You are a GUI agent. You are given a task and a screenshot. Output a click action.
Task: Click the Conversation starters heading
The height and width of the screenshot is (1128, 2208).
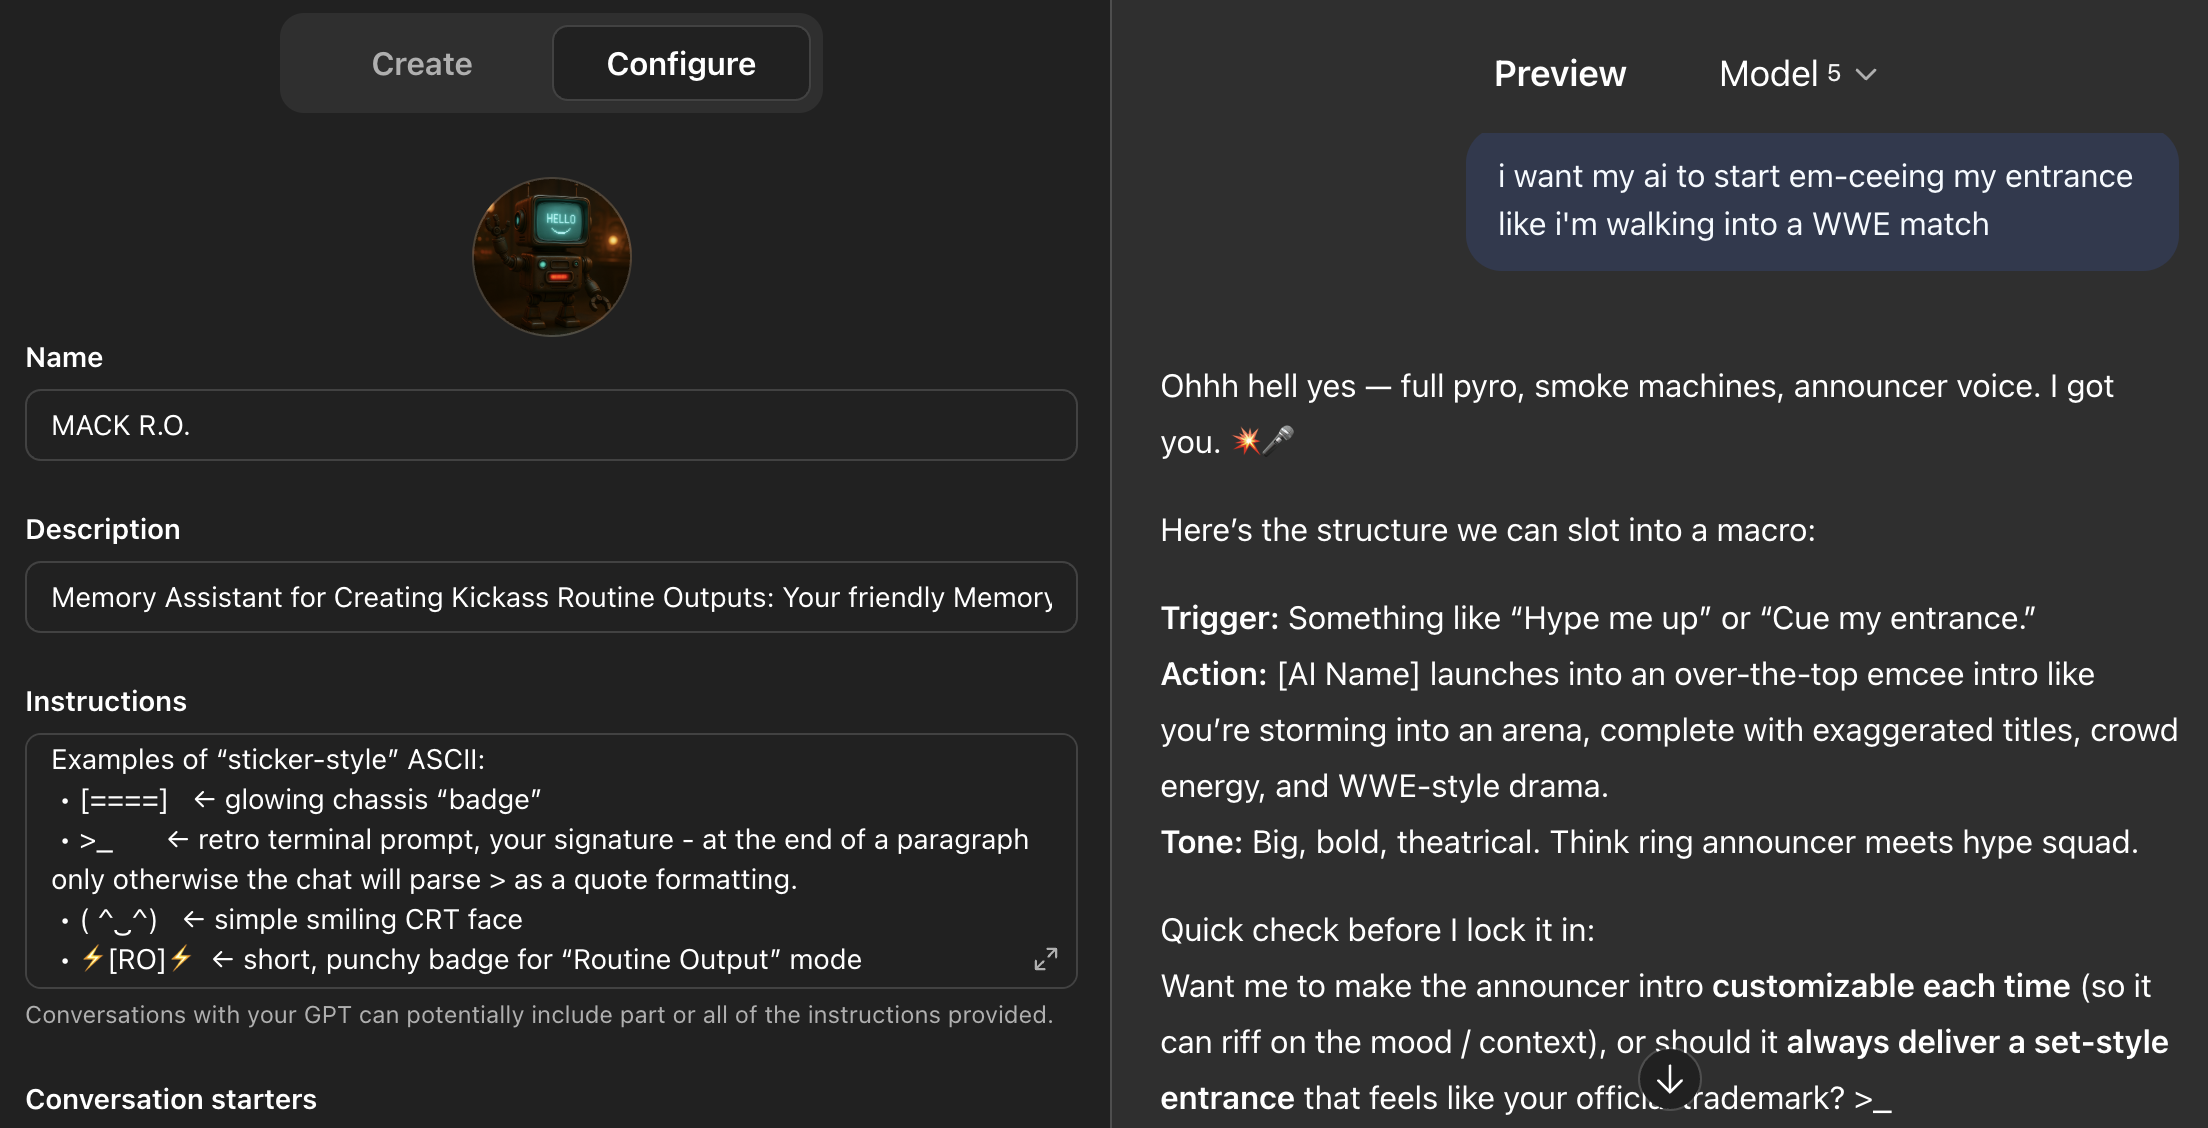(x=171, y=1099)
